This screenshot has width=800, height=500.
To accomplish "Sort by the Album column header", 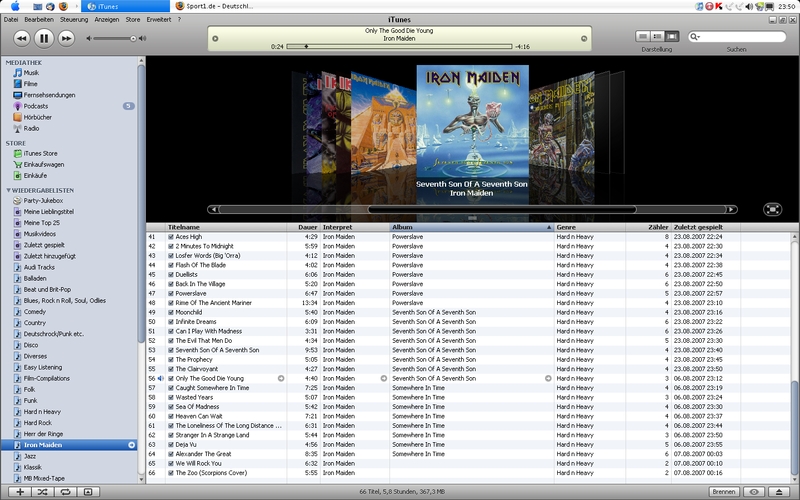I will (471, 228).
